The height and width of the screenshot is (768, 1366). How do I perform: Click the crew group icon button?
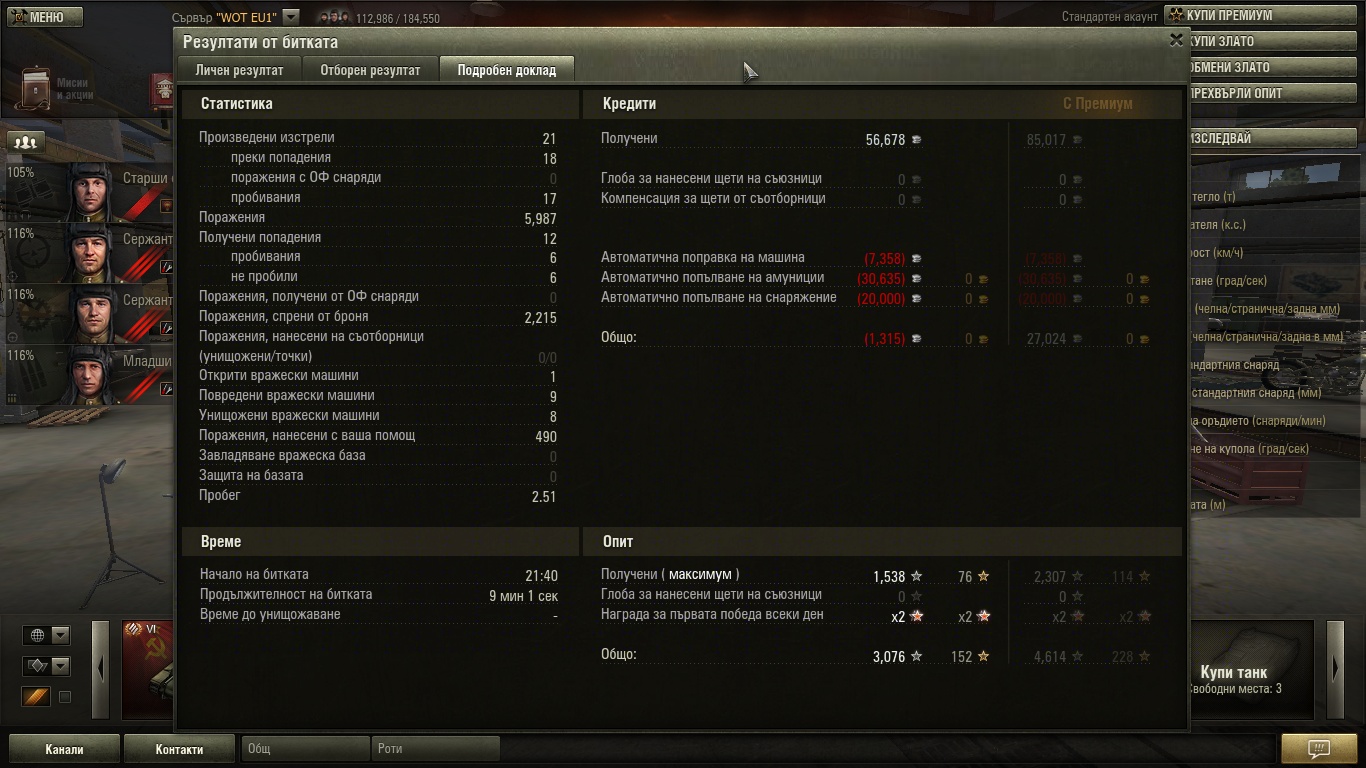[x=26, y=142]
